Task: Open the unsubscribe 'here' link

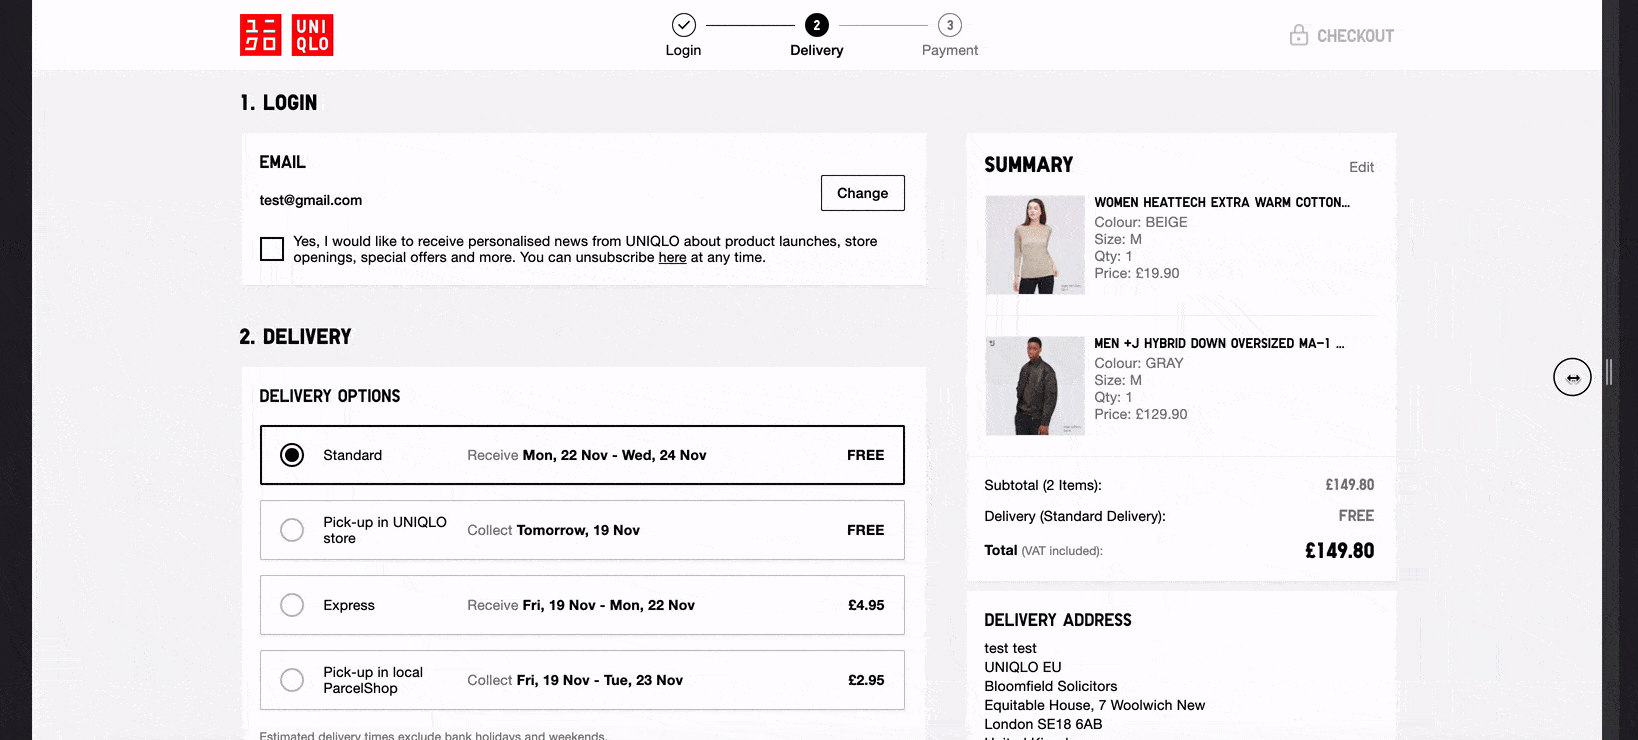Action: (672, 257)
